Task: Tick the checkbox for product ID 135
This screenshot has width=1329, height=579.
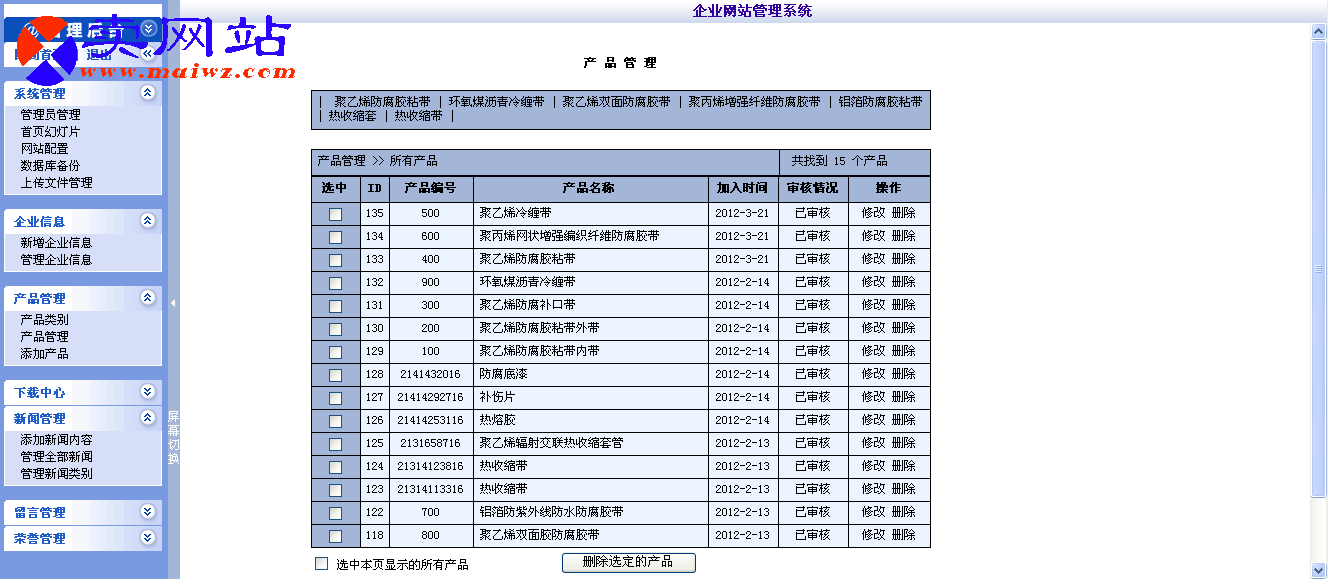Action: click(336, 214)
